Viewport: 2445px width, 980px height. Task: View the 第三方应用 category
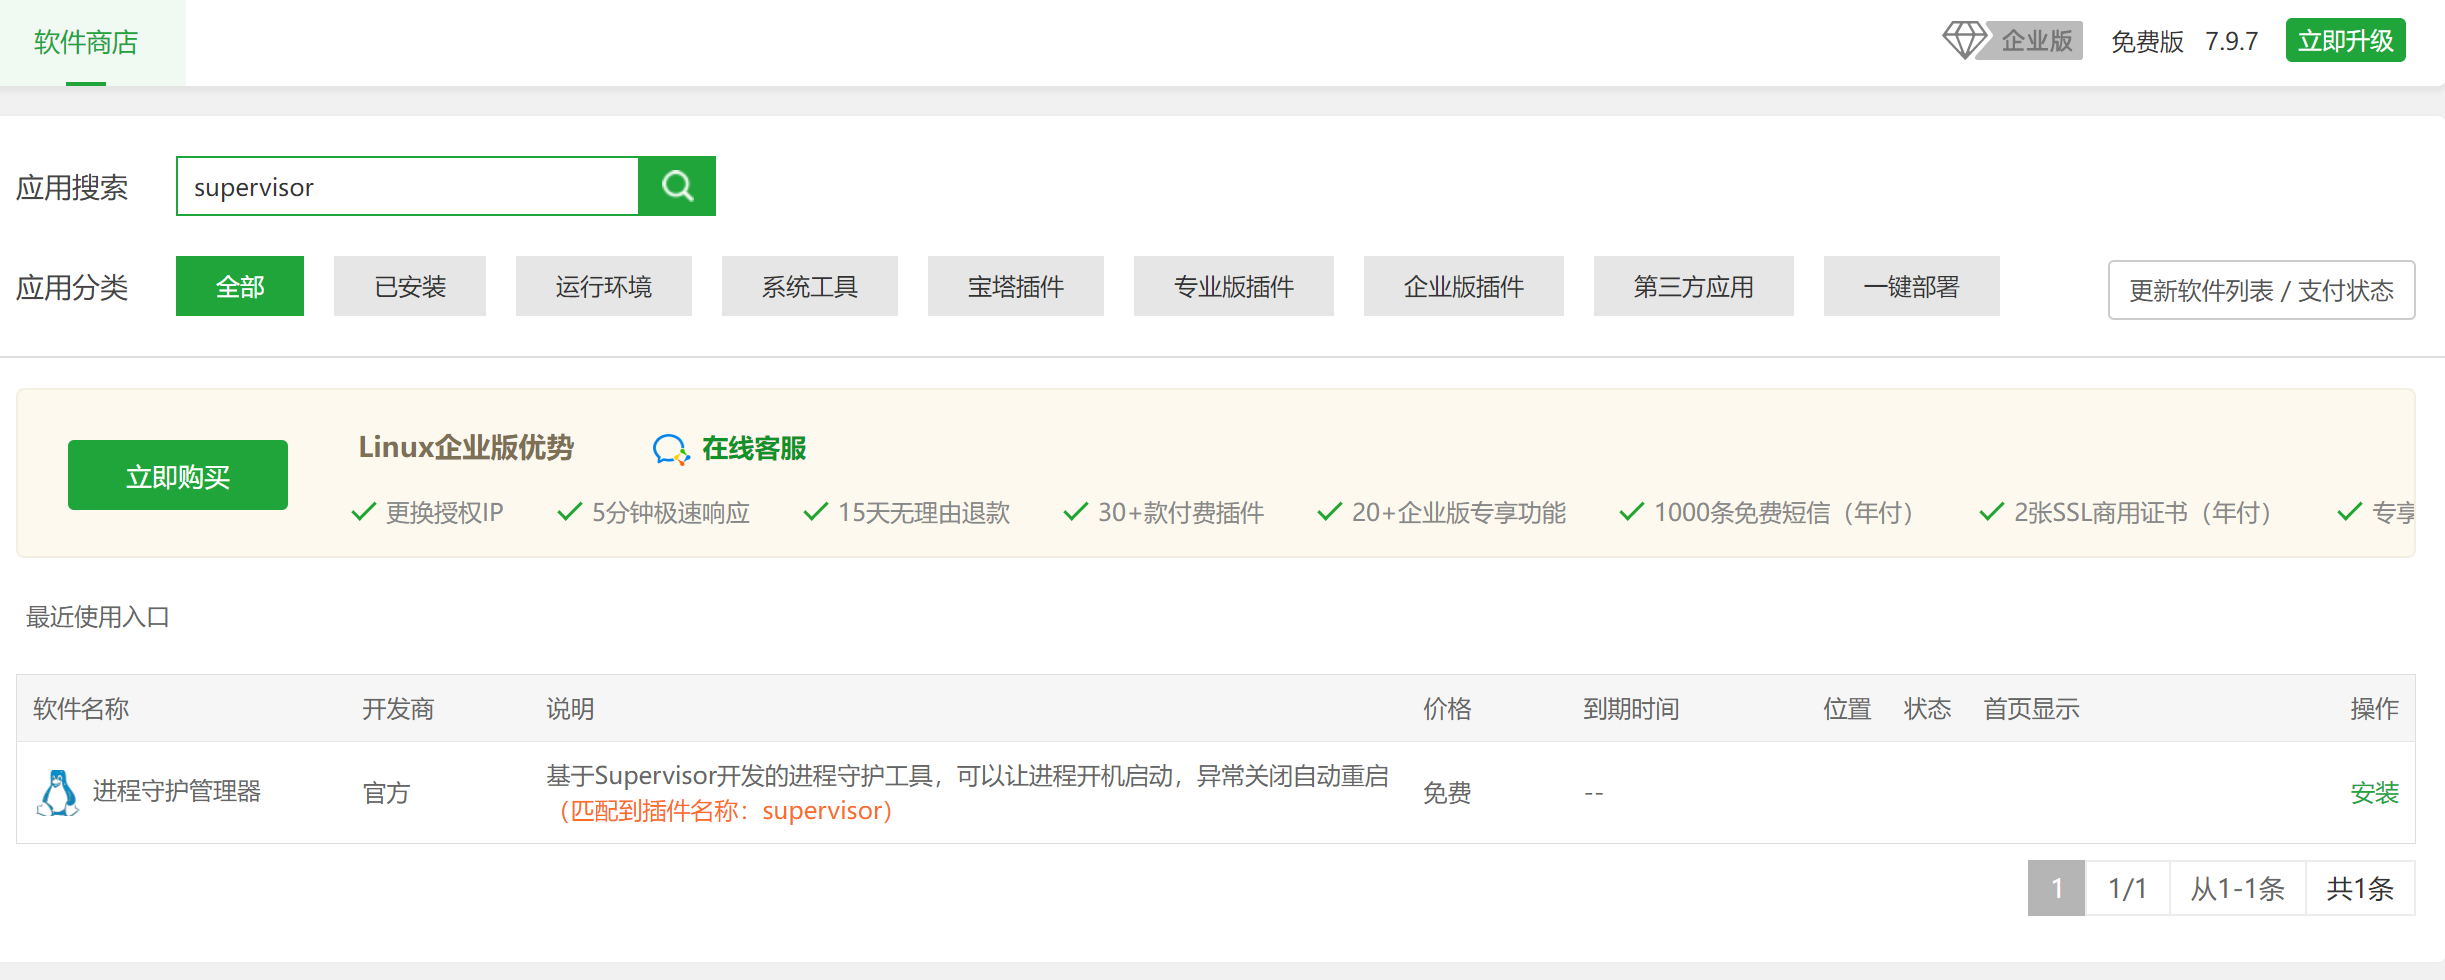(x=1694, y=287)
